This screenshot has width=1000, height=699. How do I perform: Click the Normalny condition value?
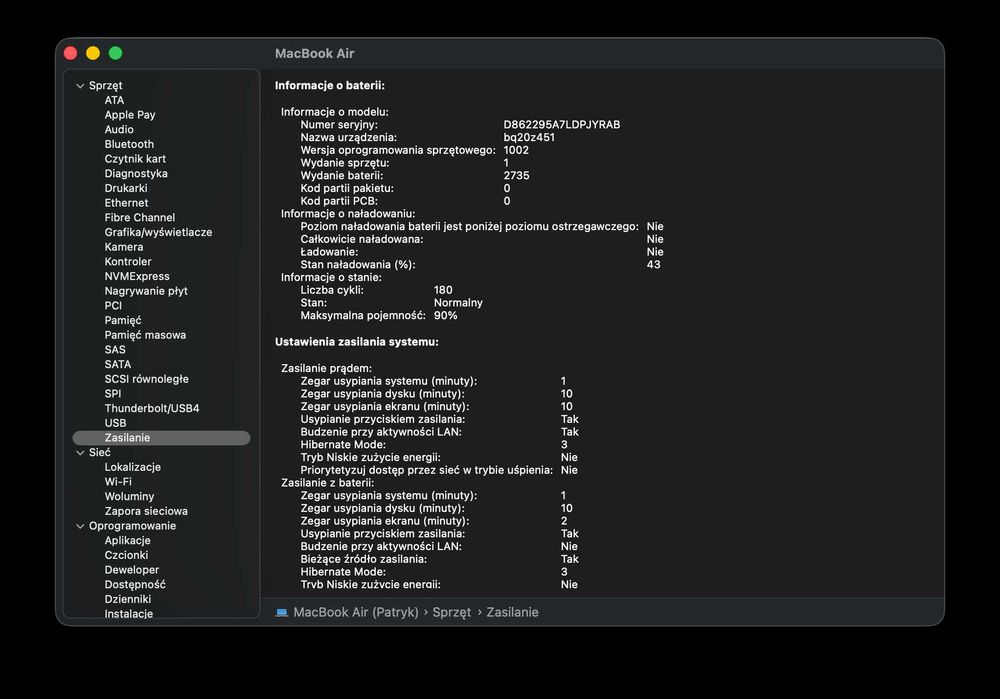tap(458, 303)
